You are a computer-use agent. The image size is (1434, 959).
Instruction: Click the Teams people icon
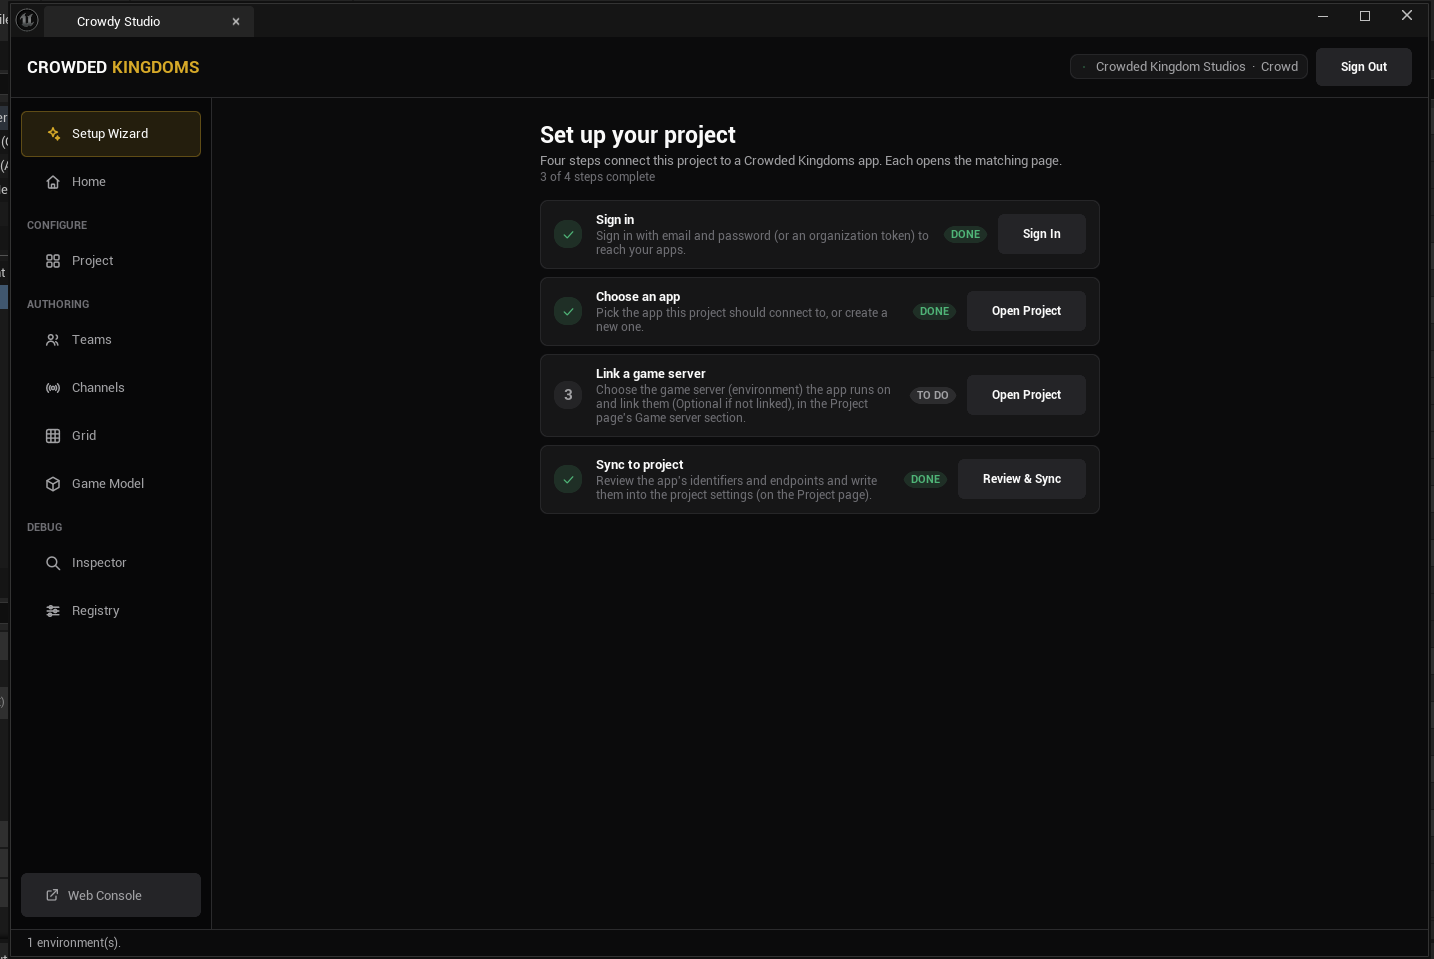point(53,340)
